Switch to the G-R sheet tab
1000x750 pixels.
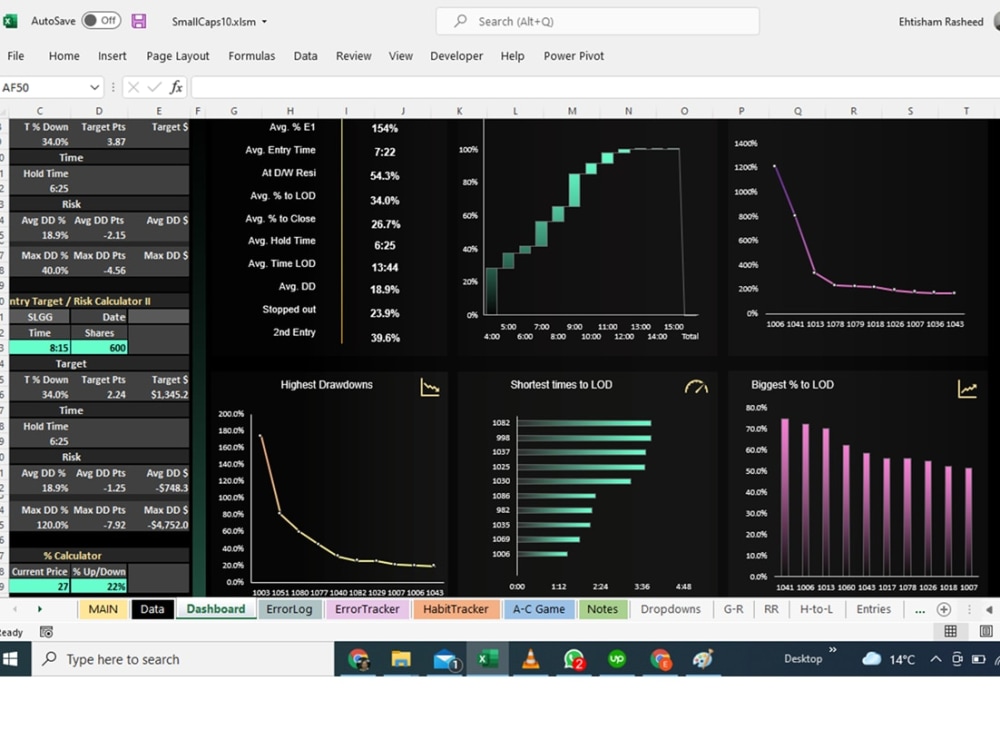point(733,609)
